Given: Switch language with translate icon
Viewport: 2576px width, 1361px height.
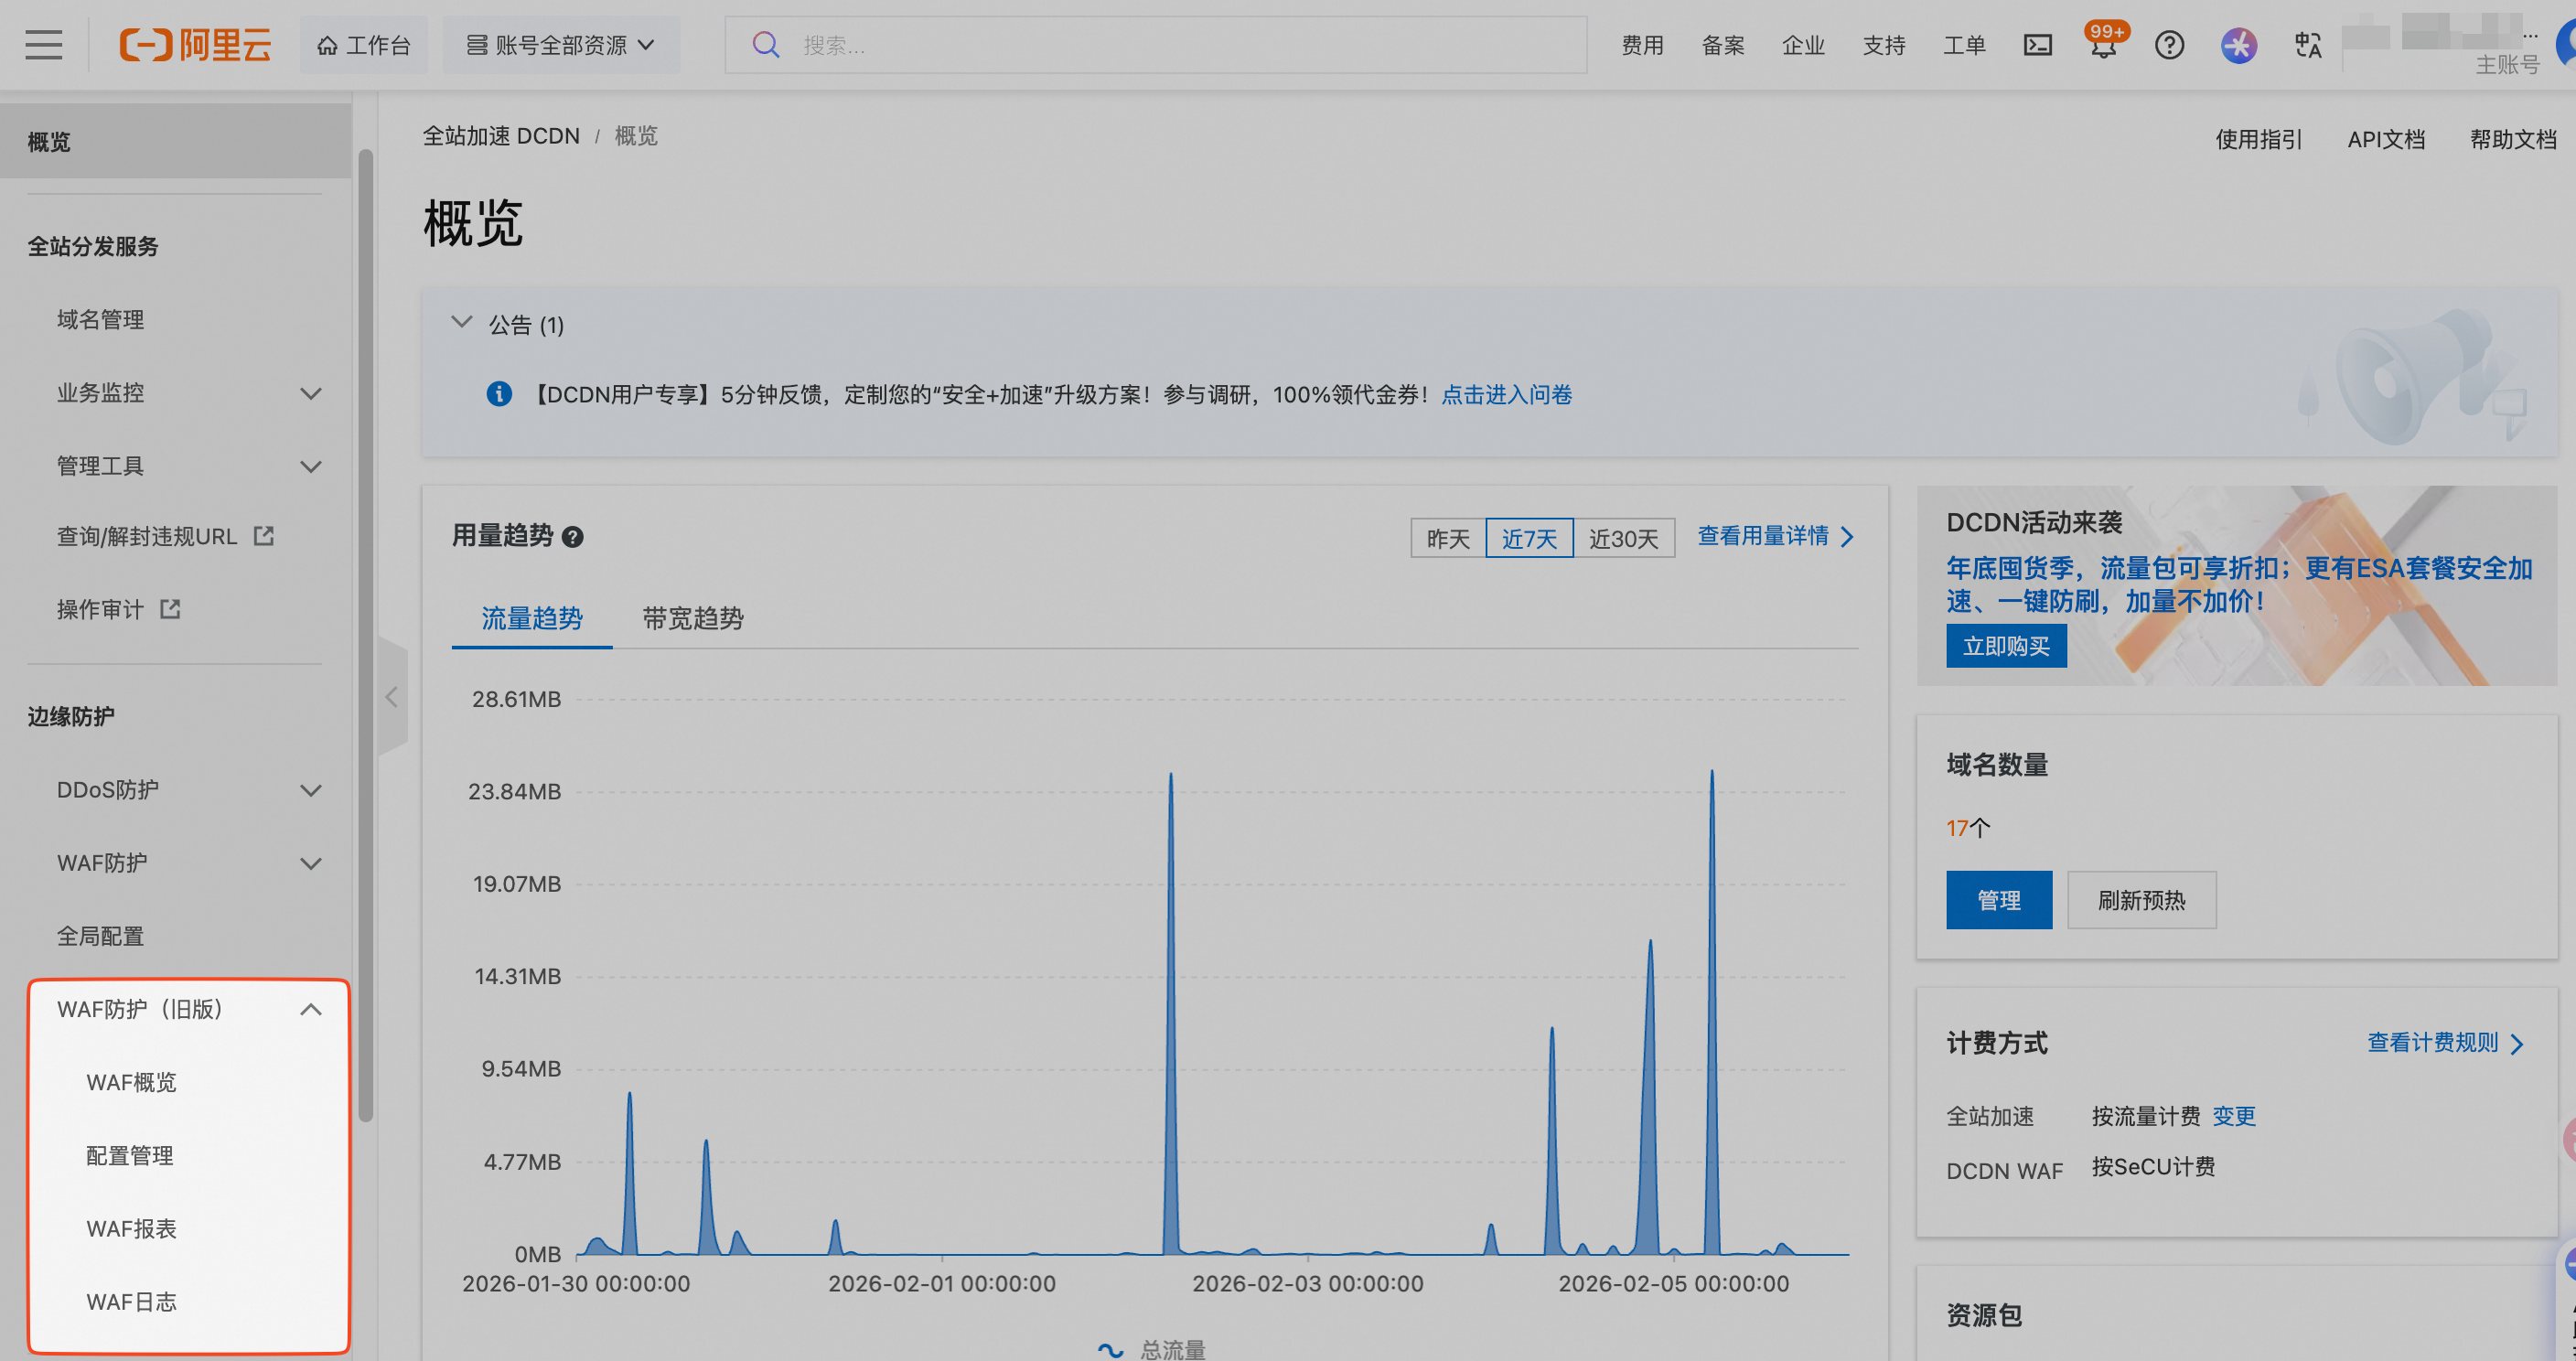Looking at the screenshot, I should click(2308, 45).
